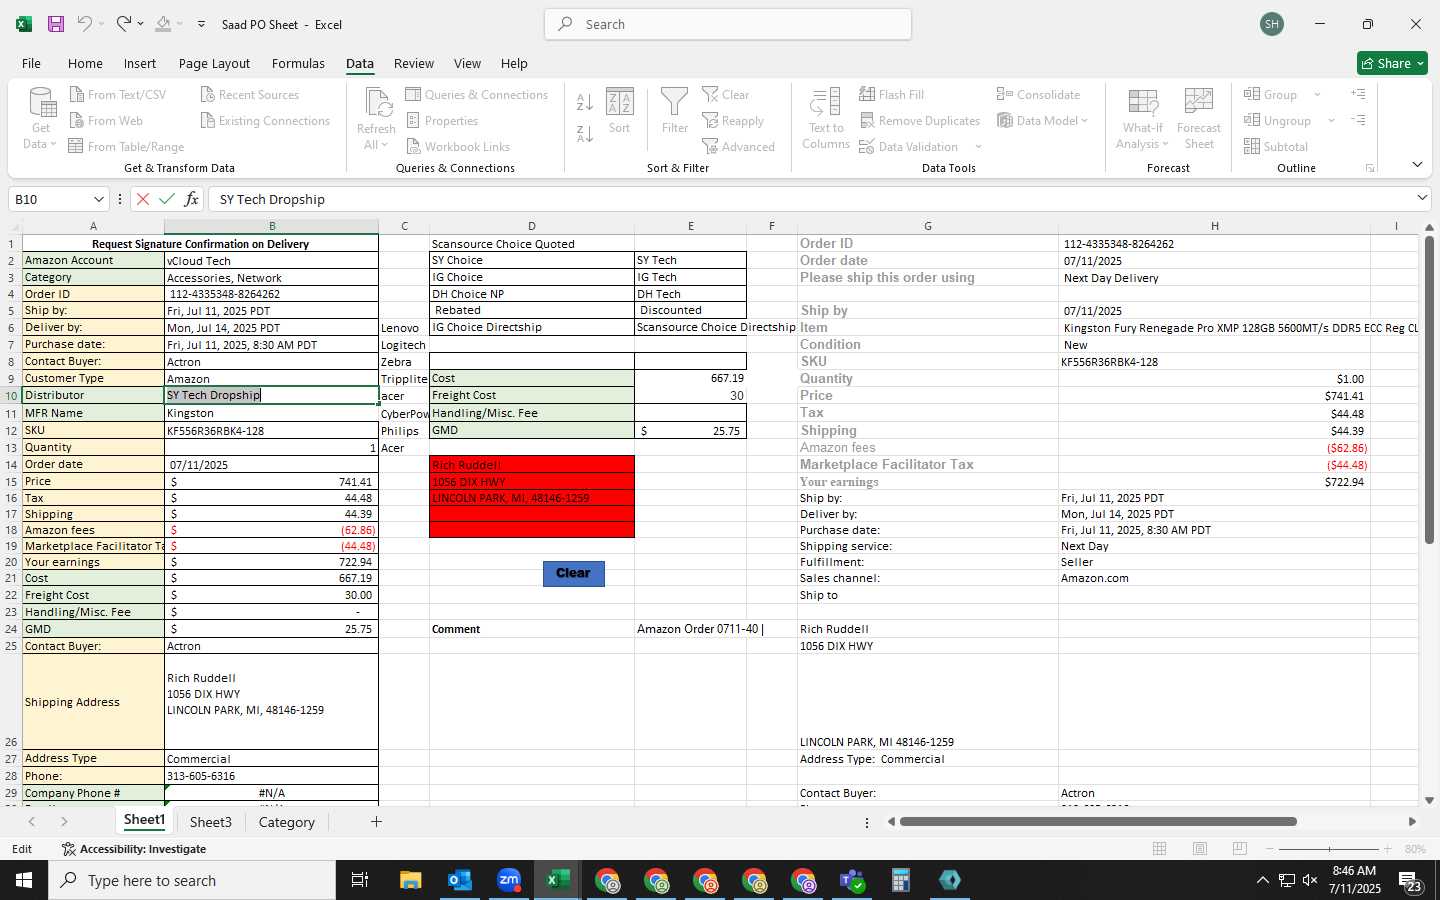This screenshot has height=900, width=1440.
Task: Open Zoom app in taskbar
Action: coord(509,880)
